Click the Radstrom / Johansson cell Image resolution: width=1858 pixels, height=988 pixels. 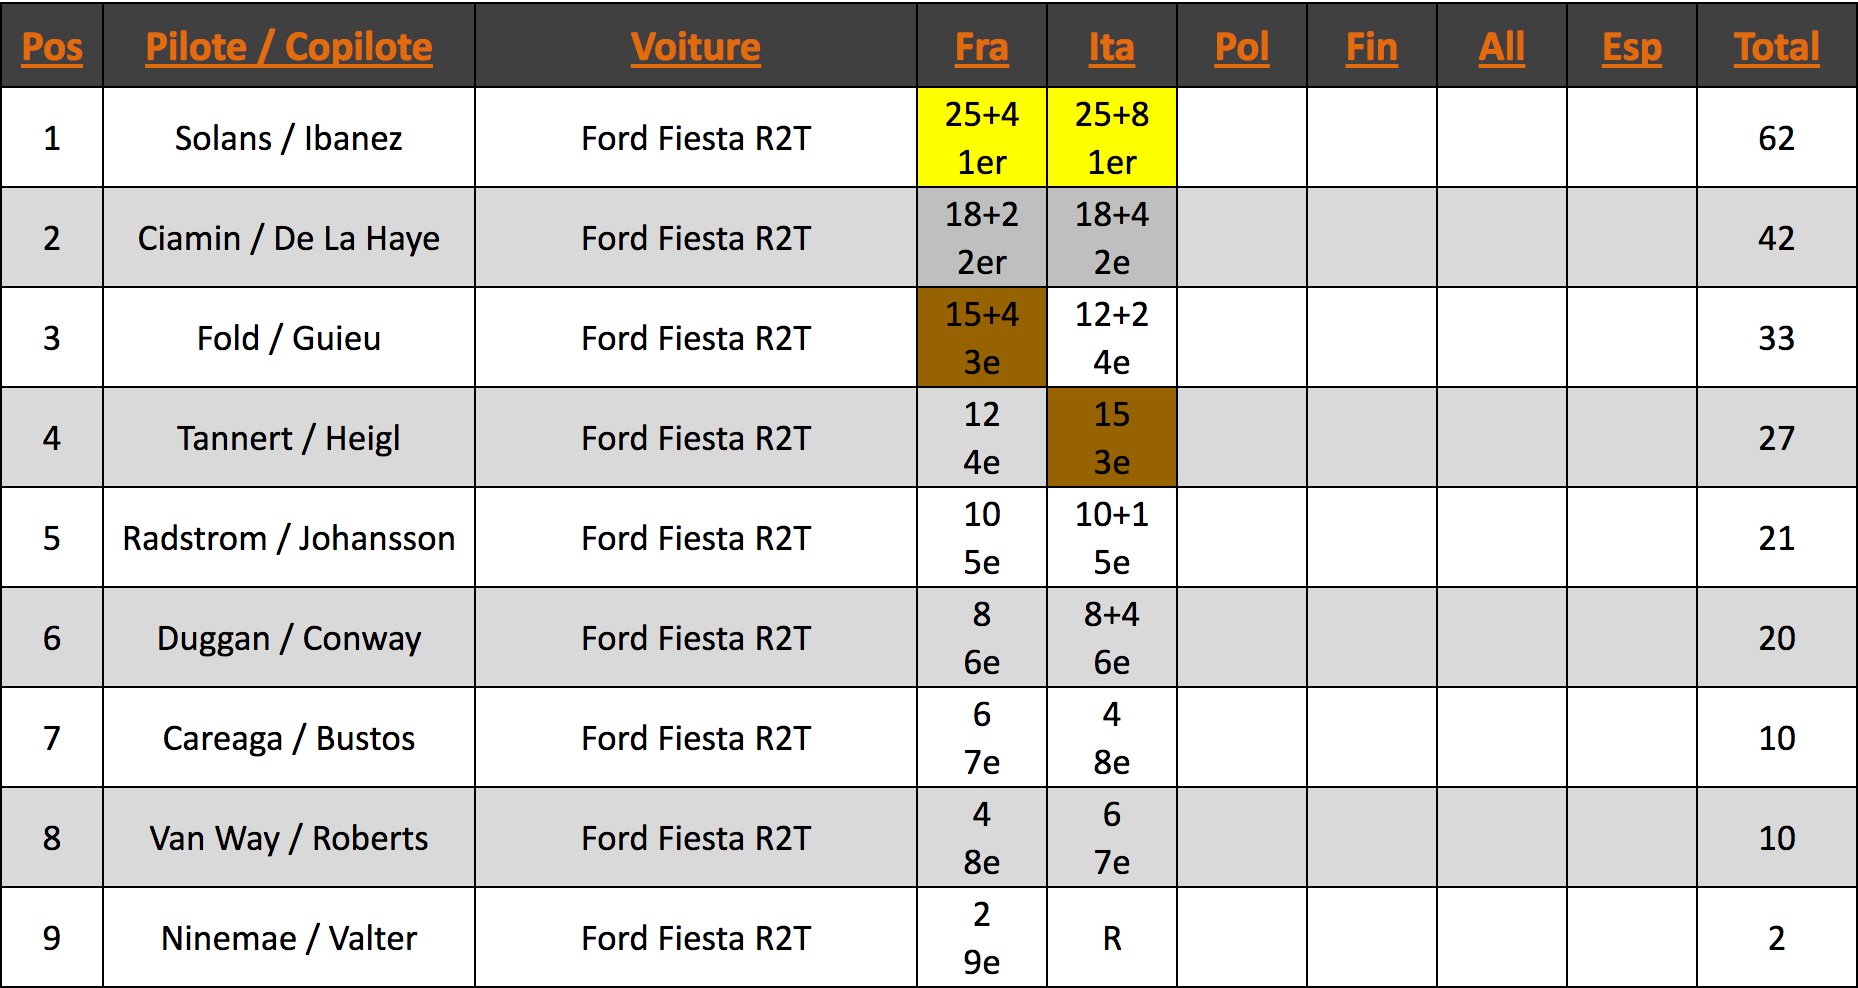tap(289, 538)
